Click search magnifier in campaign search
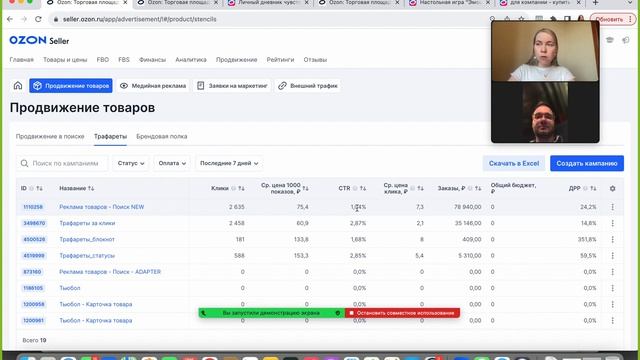The height and width of the screenshot is (360, 640). point(24,163)
